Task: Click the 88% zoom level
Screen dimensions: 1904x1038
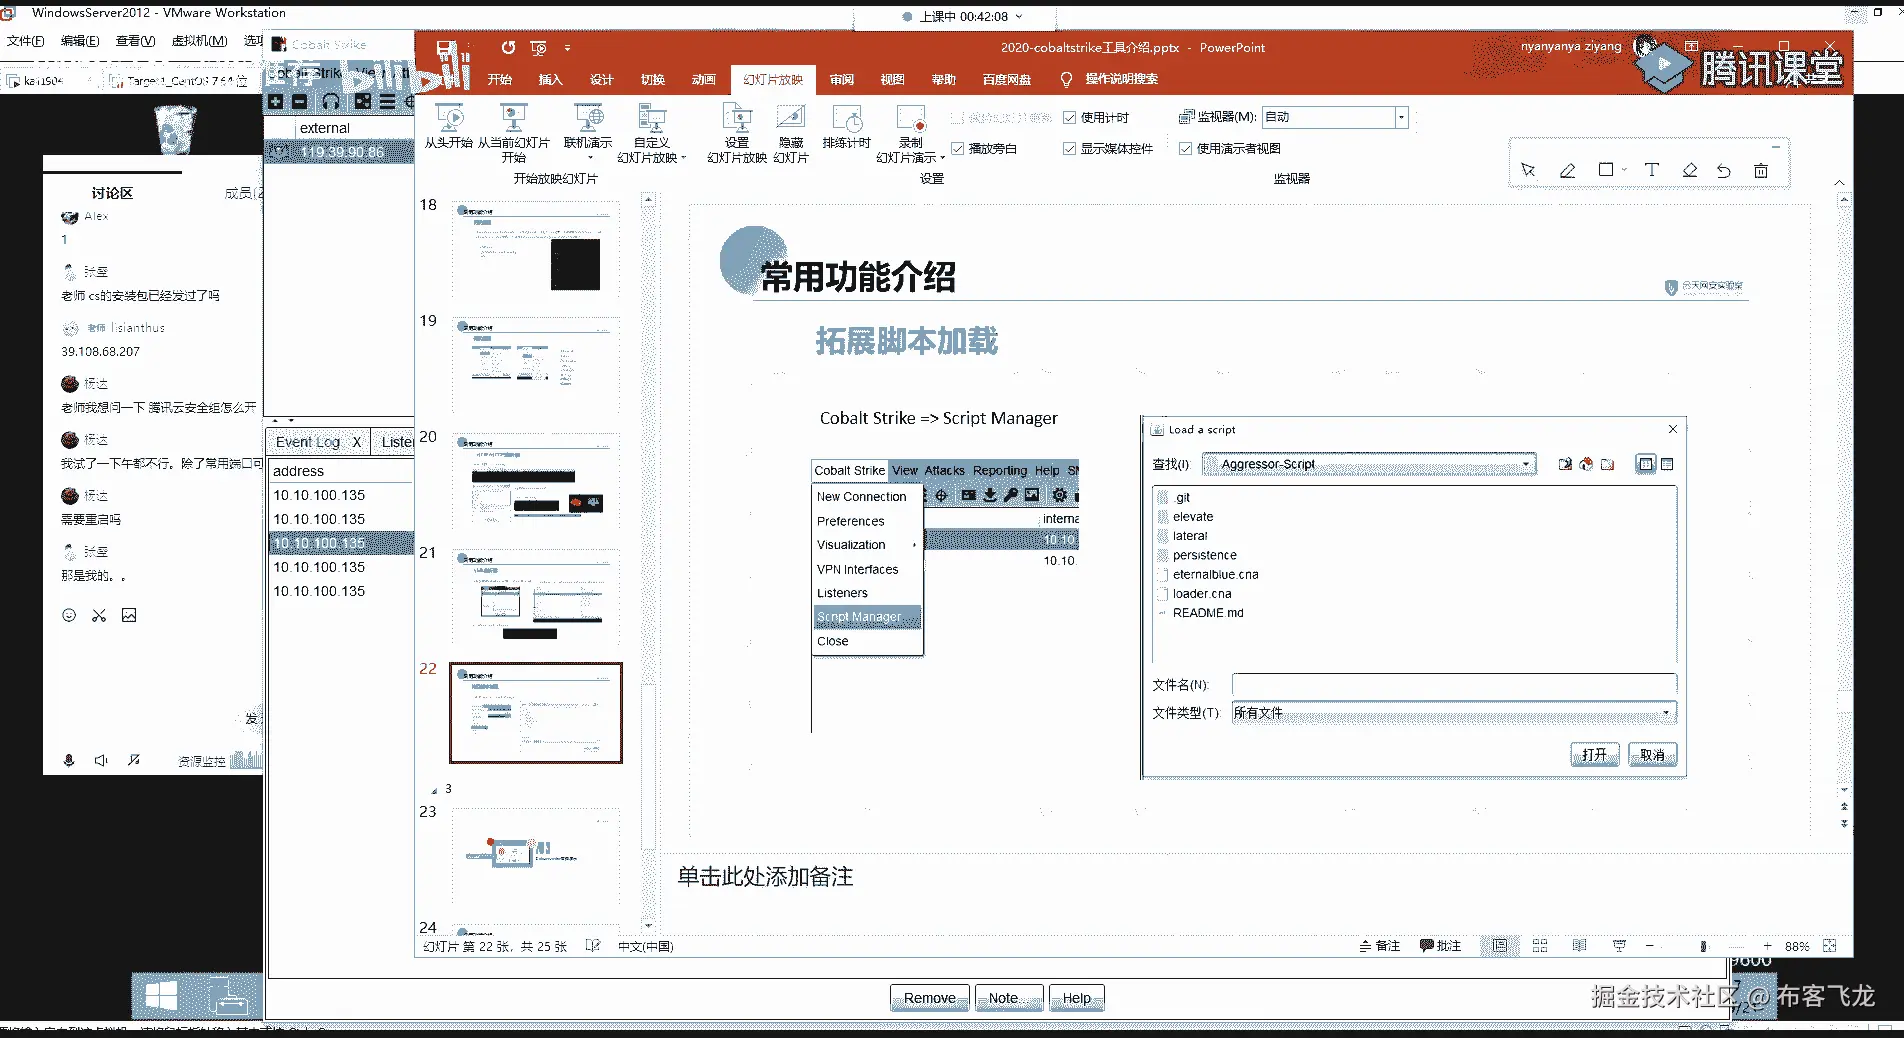Action: (x=1797, y=947)
